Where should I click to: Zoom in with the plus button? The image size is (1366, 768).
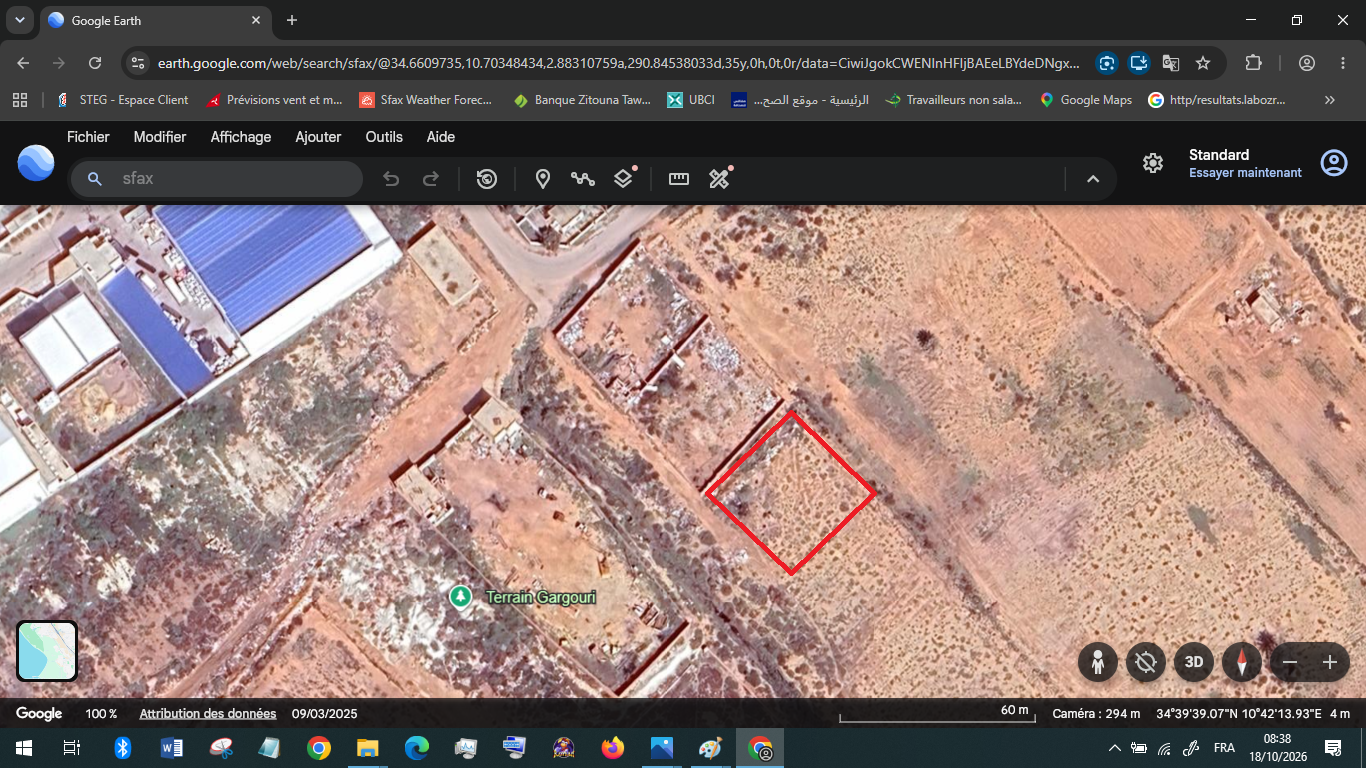click(x=1330, y=662)
